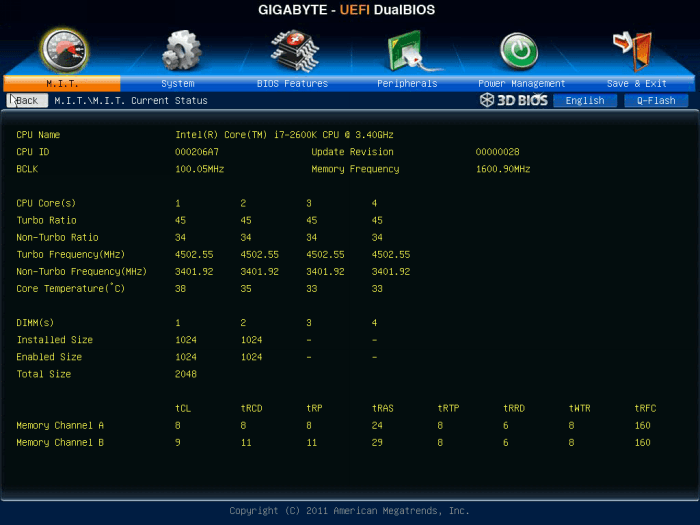Select the Save & Exit tab
700x525 pixels.
[x=637, y=83]
